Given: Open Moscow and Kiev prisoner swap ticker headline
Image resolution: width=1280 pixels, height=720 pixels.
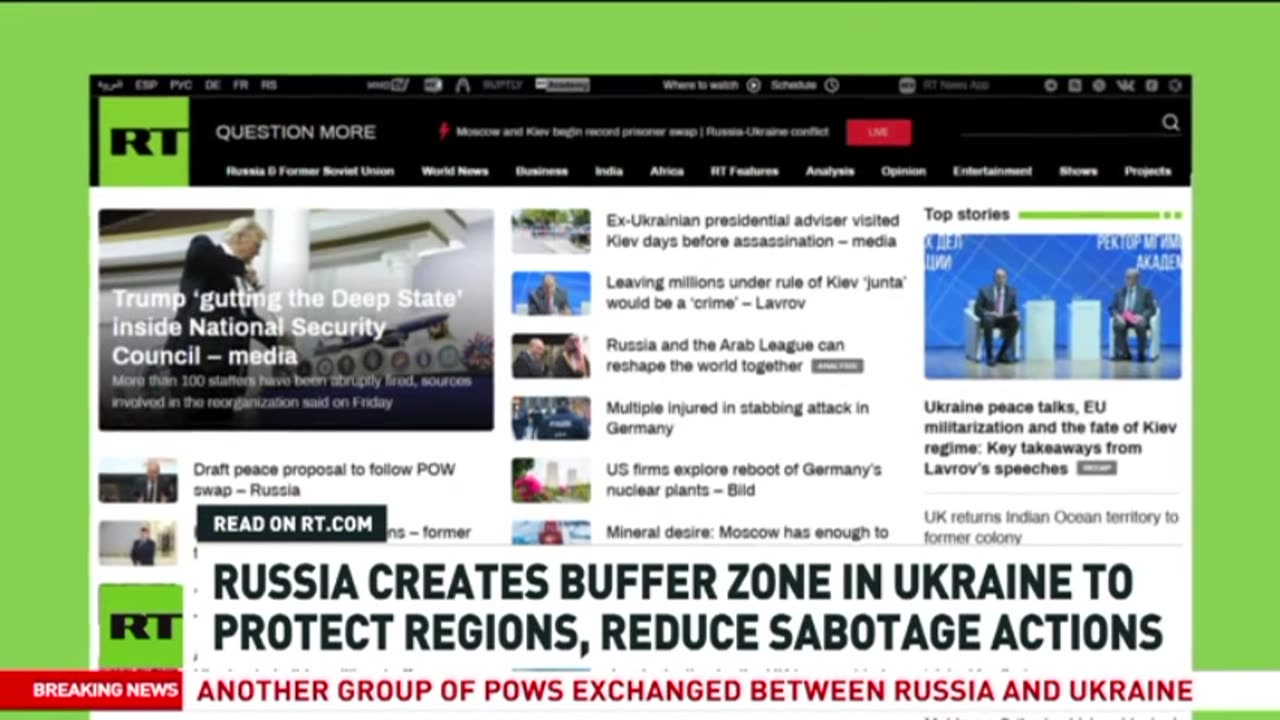Looking at the screenshot, I should (642, 132).
